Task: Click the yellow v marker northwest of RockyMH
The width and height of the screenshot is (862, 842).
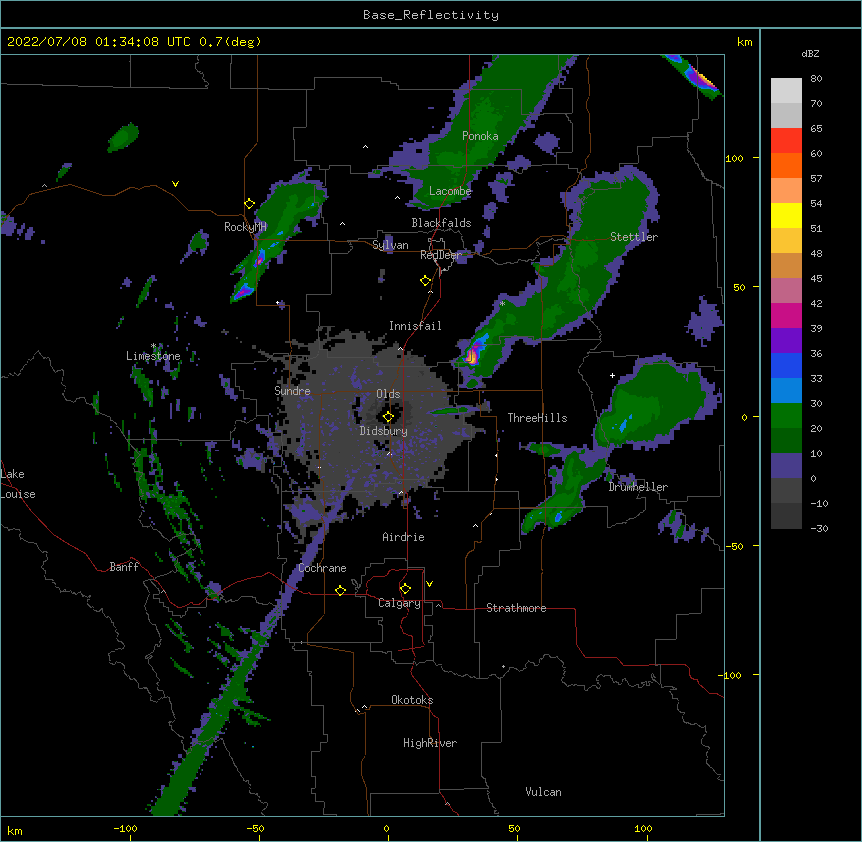Action: (175, 184)
